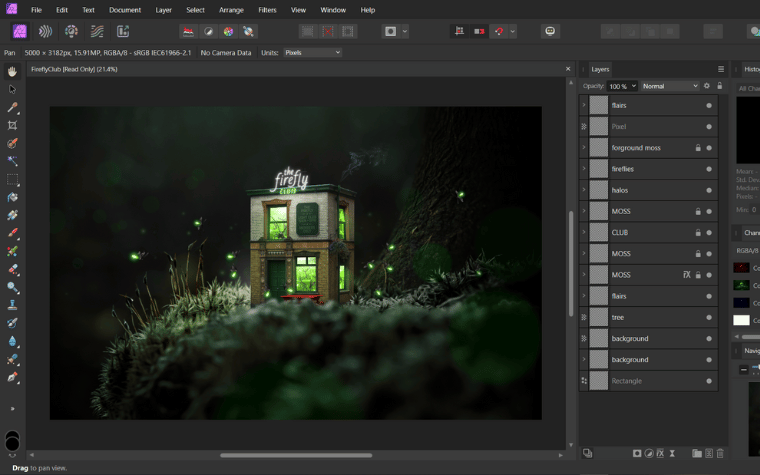Screen dimensions: 760x475
Task: Select the Zoom magnifier tool
Action: [12, 287]
